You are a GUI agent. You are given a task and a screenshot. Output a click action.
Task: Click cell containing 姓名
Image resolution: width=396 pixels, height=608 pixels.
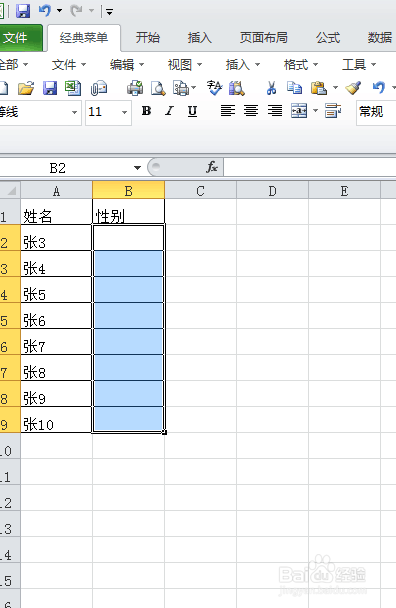click(56, 212)
